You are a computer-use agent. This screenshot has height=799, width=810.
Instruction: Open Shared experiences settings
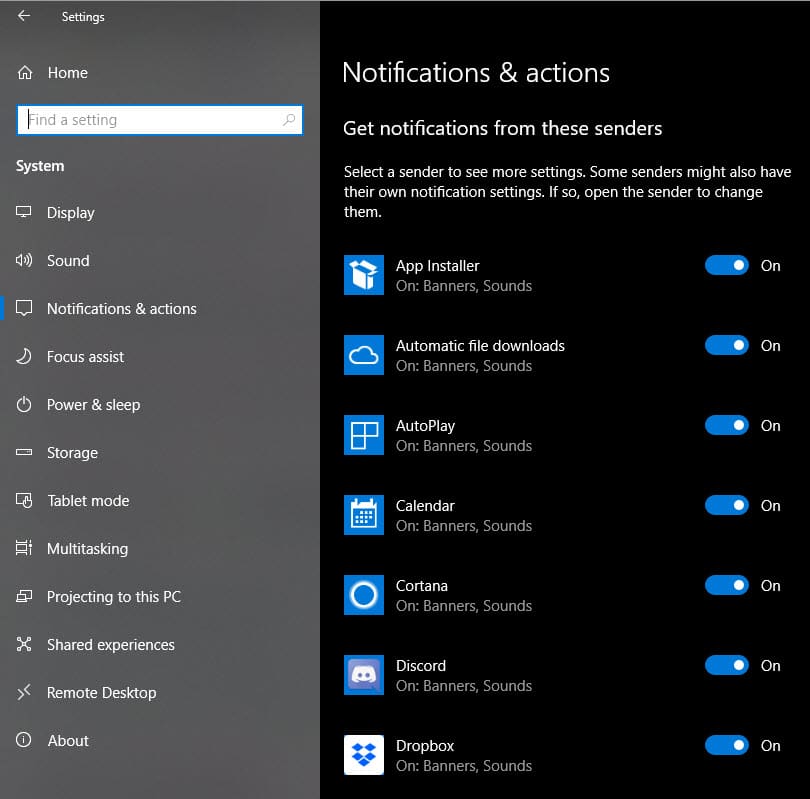(x=160, y=645)
